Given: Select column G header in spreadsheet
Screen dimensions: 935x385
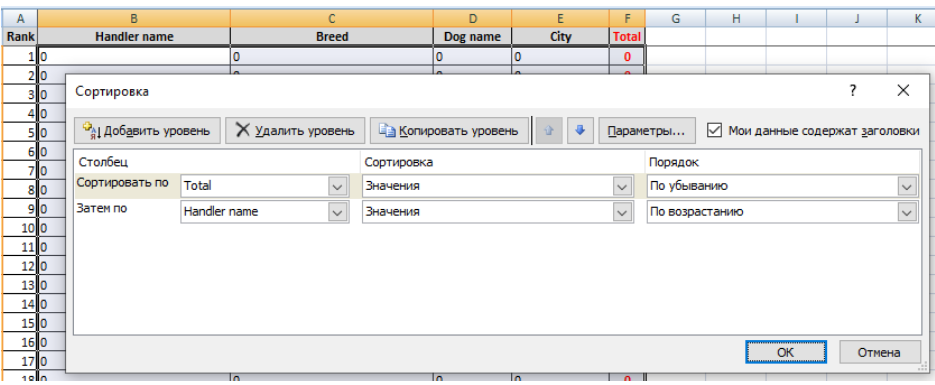Looking at the screenshot, I should click(676, 18).
